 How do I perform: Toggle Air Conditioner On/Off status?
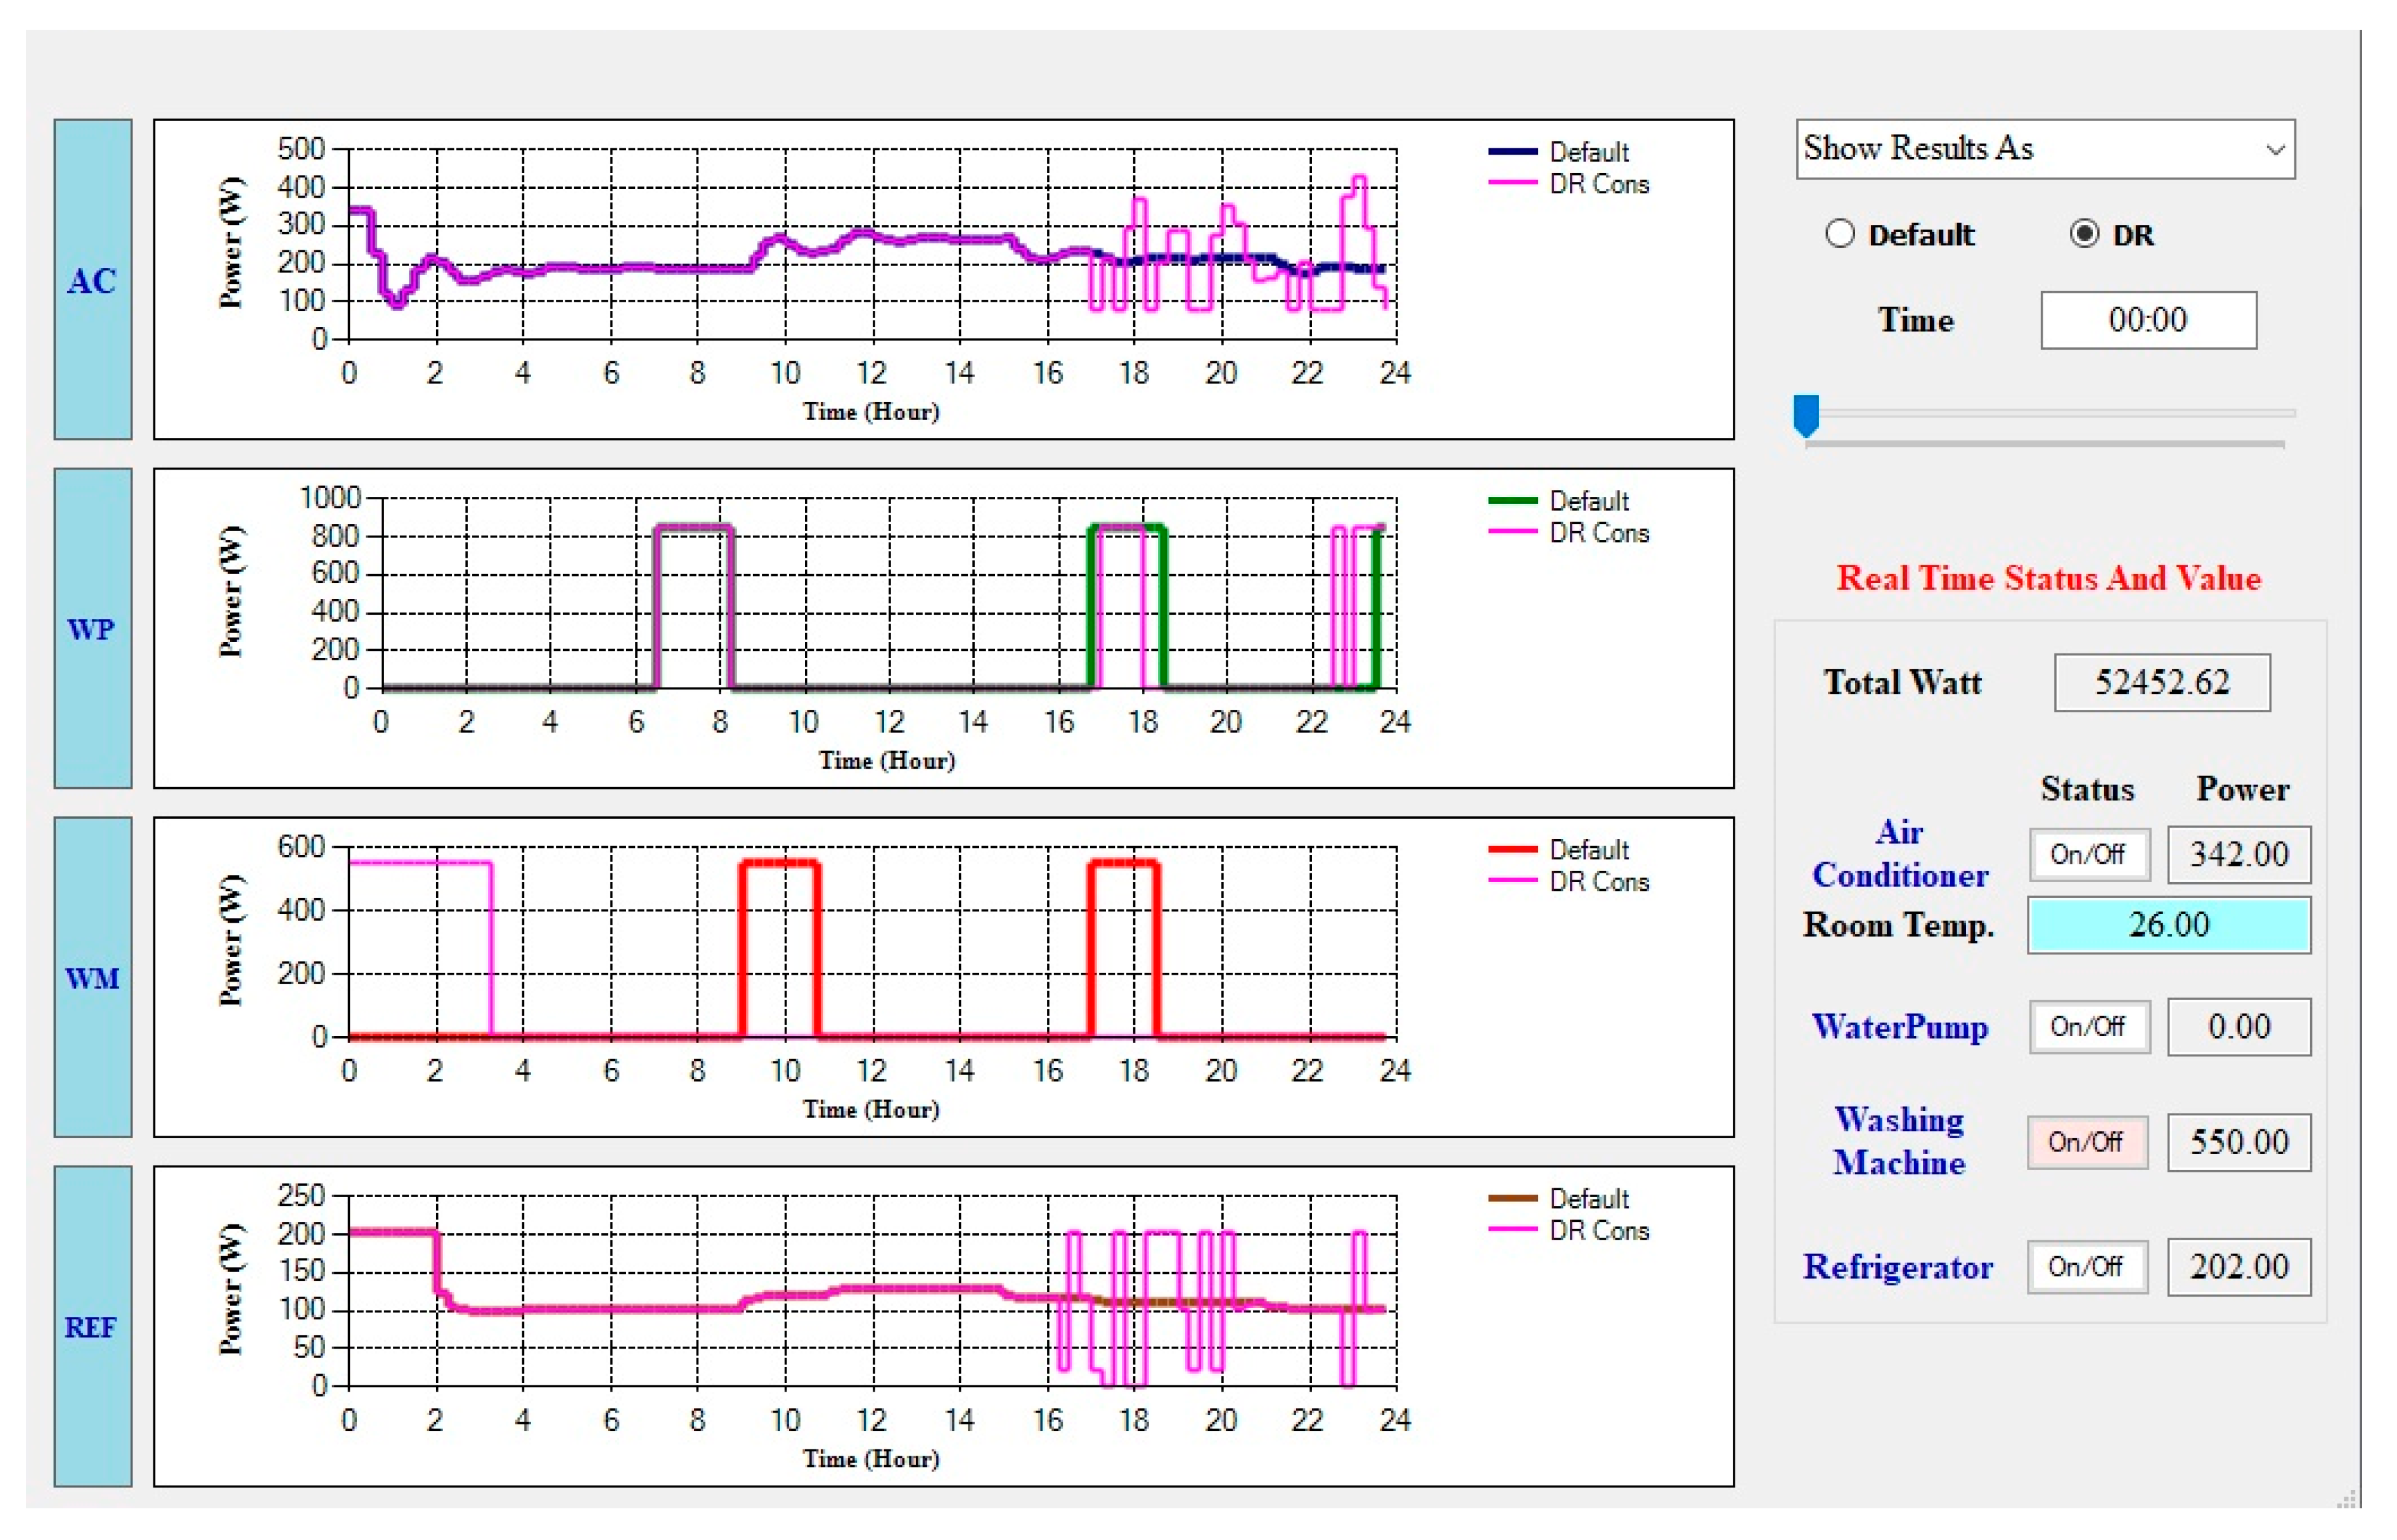(x=2088, y=855)
